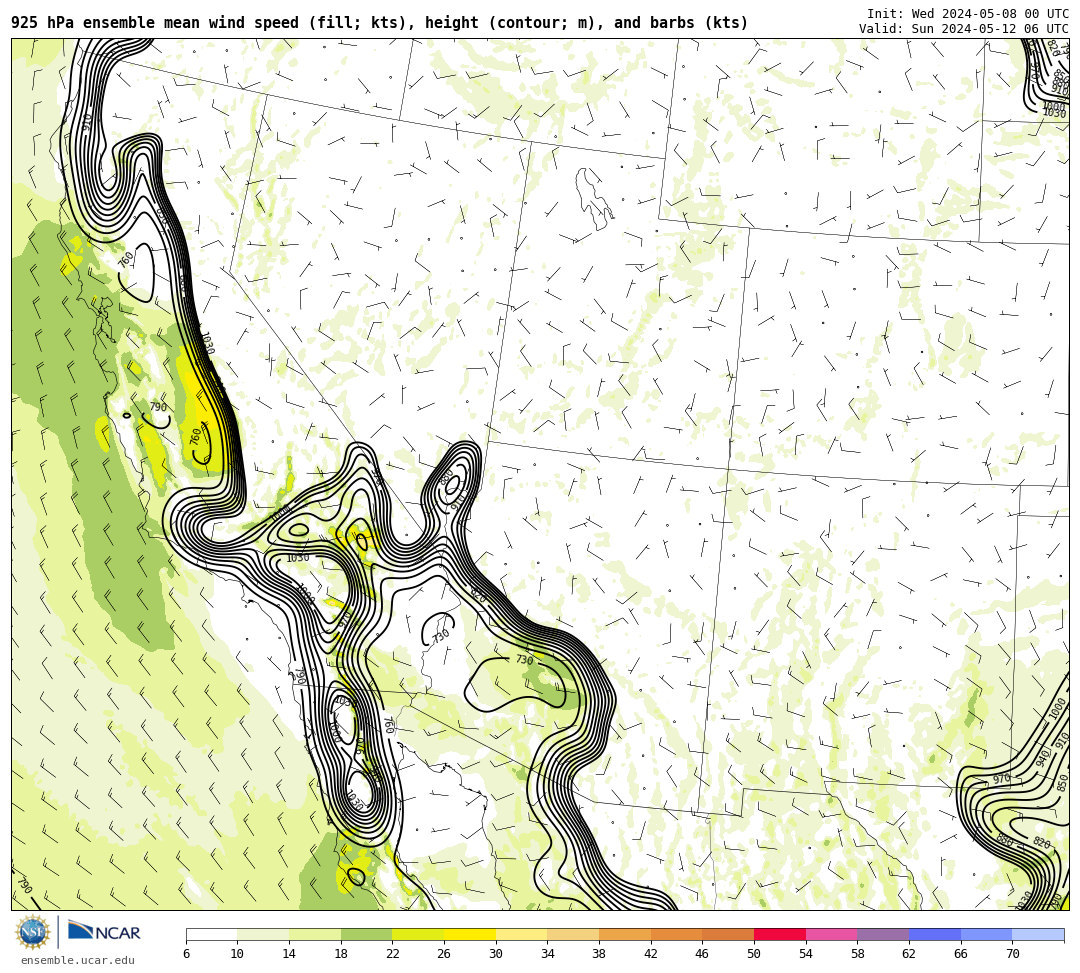The width and height of the screenshot is (1080, 973).
Task: Open the ensemble.ucar.edu link text
Action: coord(78,960)
